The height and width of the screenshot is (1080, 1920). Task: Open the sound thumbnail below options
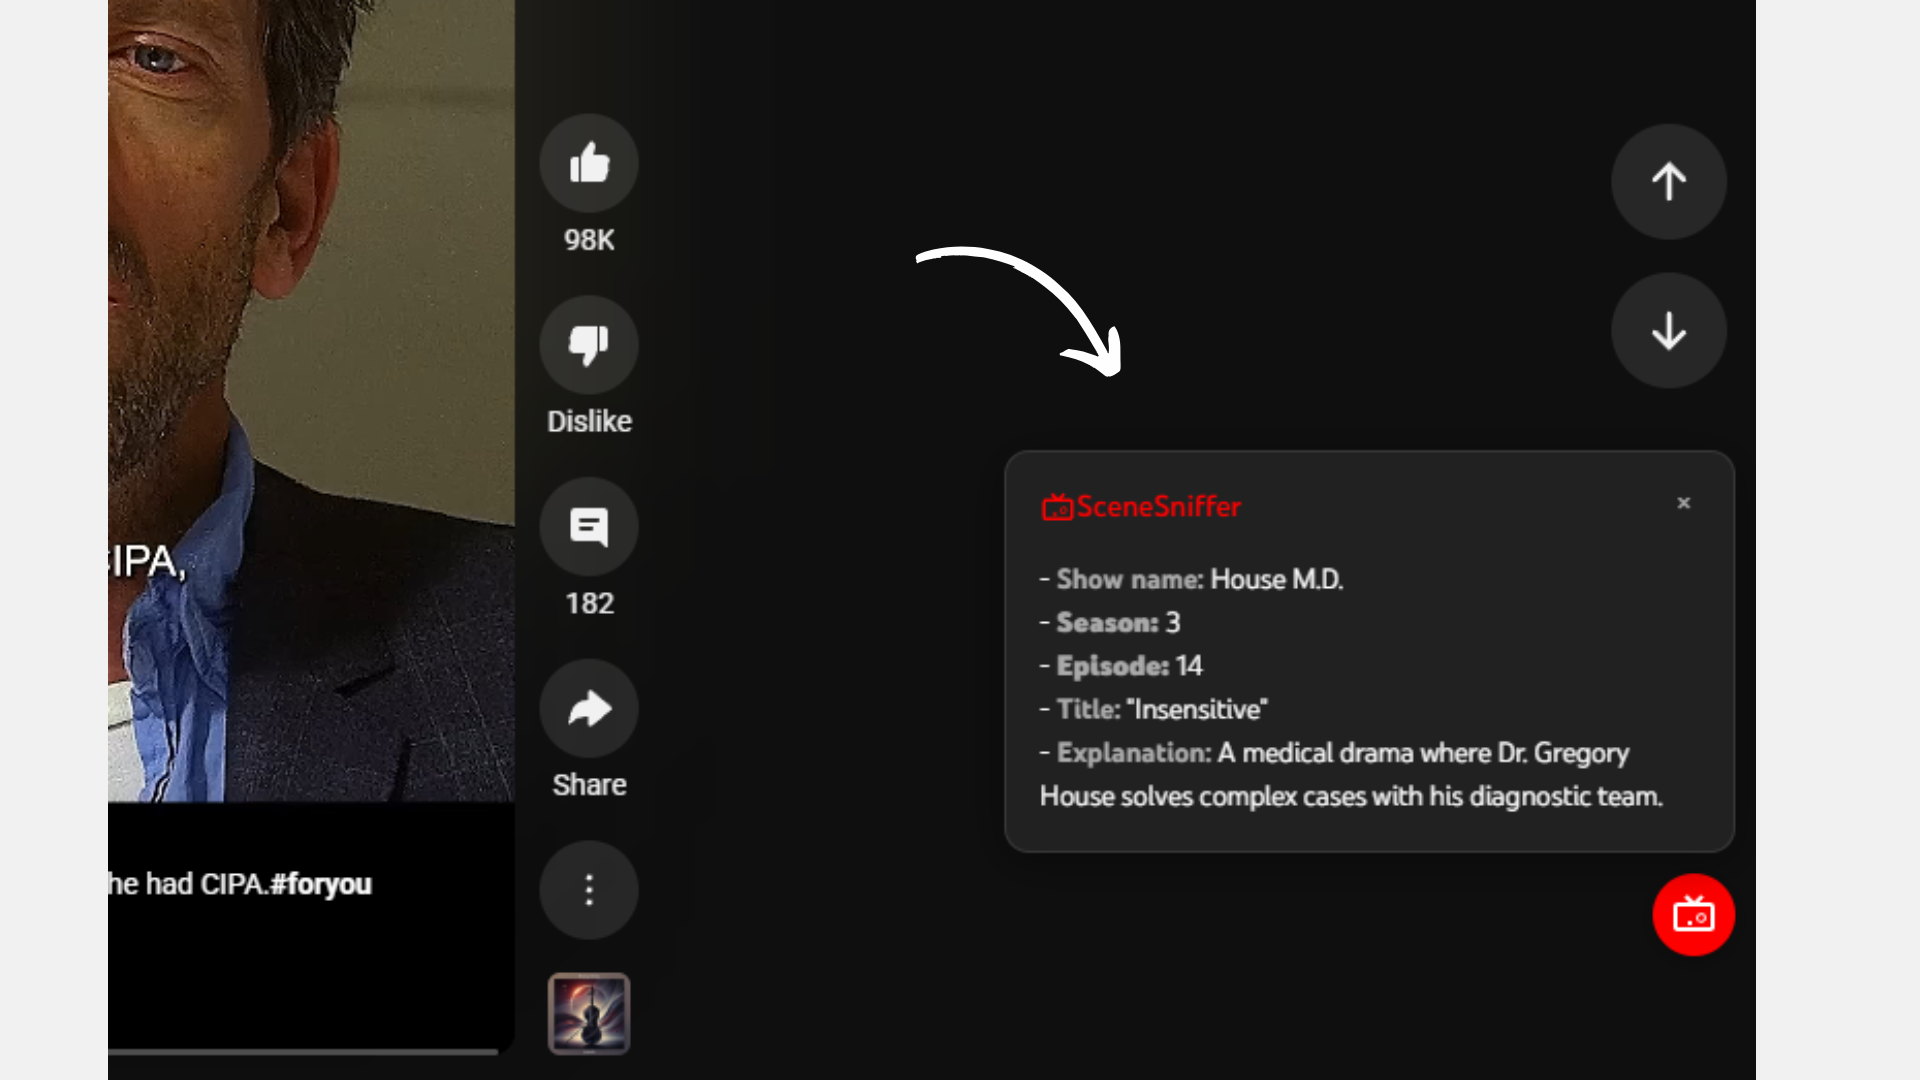(589, 1014)
